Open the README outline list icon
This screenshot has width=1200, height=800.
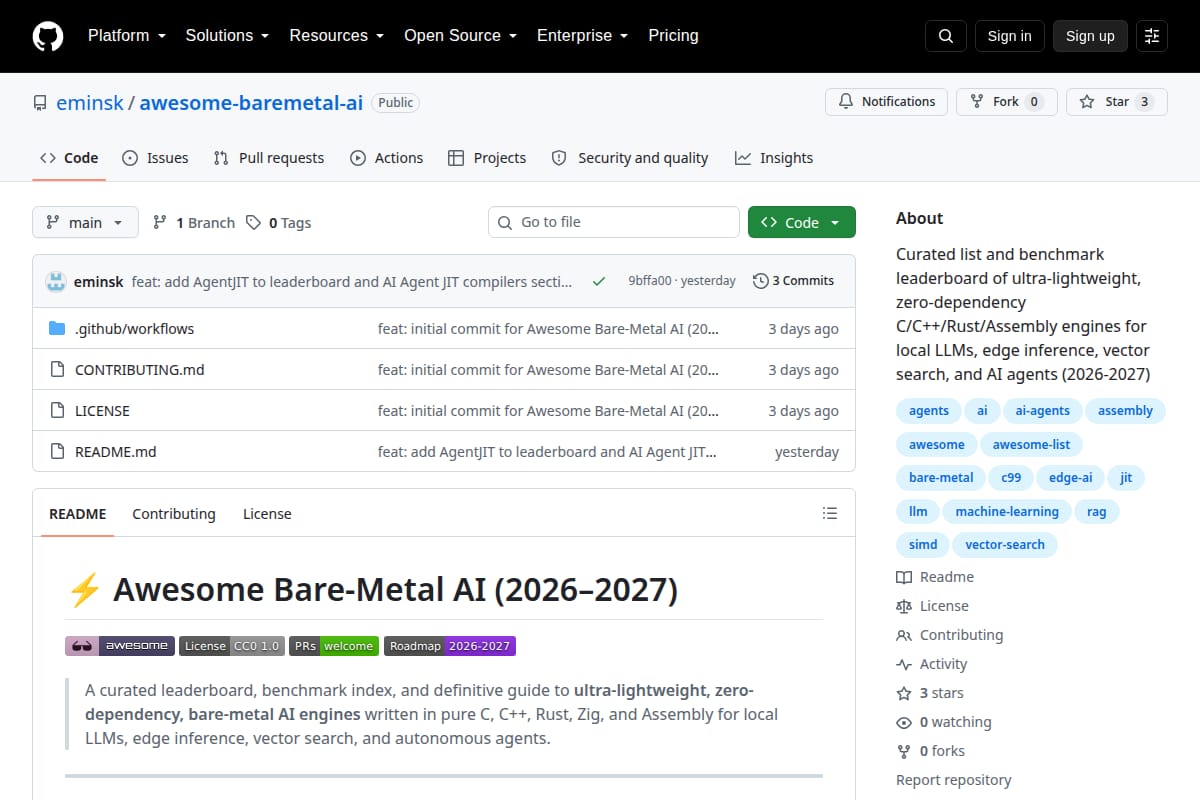[830, 514]
